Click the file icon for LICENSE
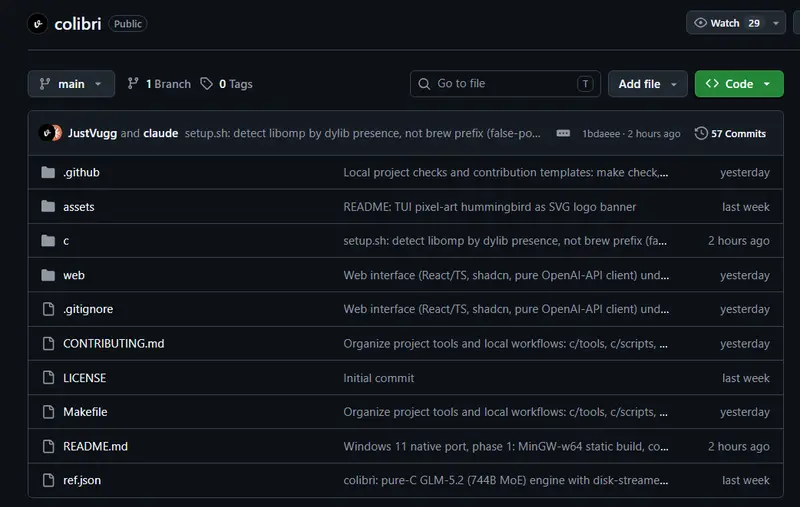 click(48, 377)
